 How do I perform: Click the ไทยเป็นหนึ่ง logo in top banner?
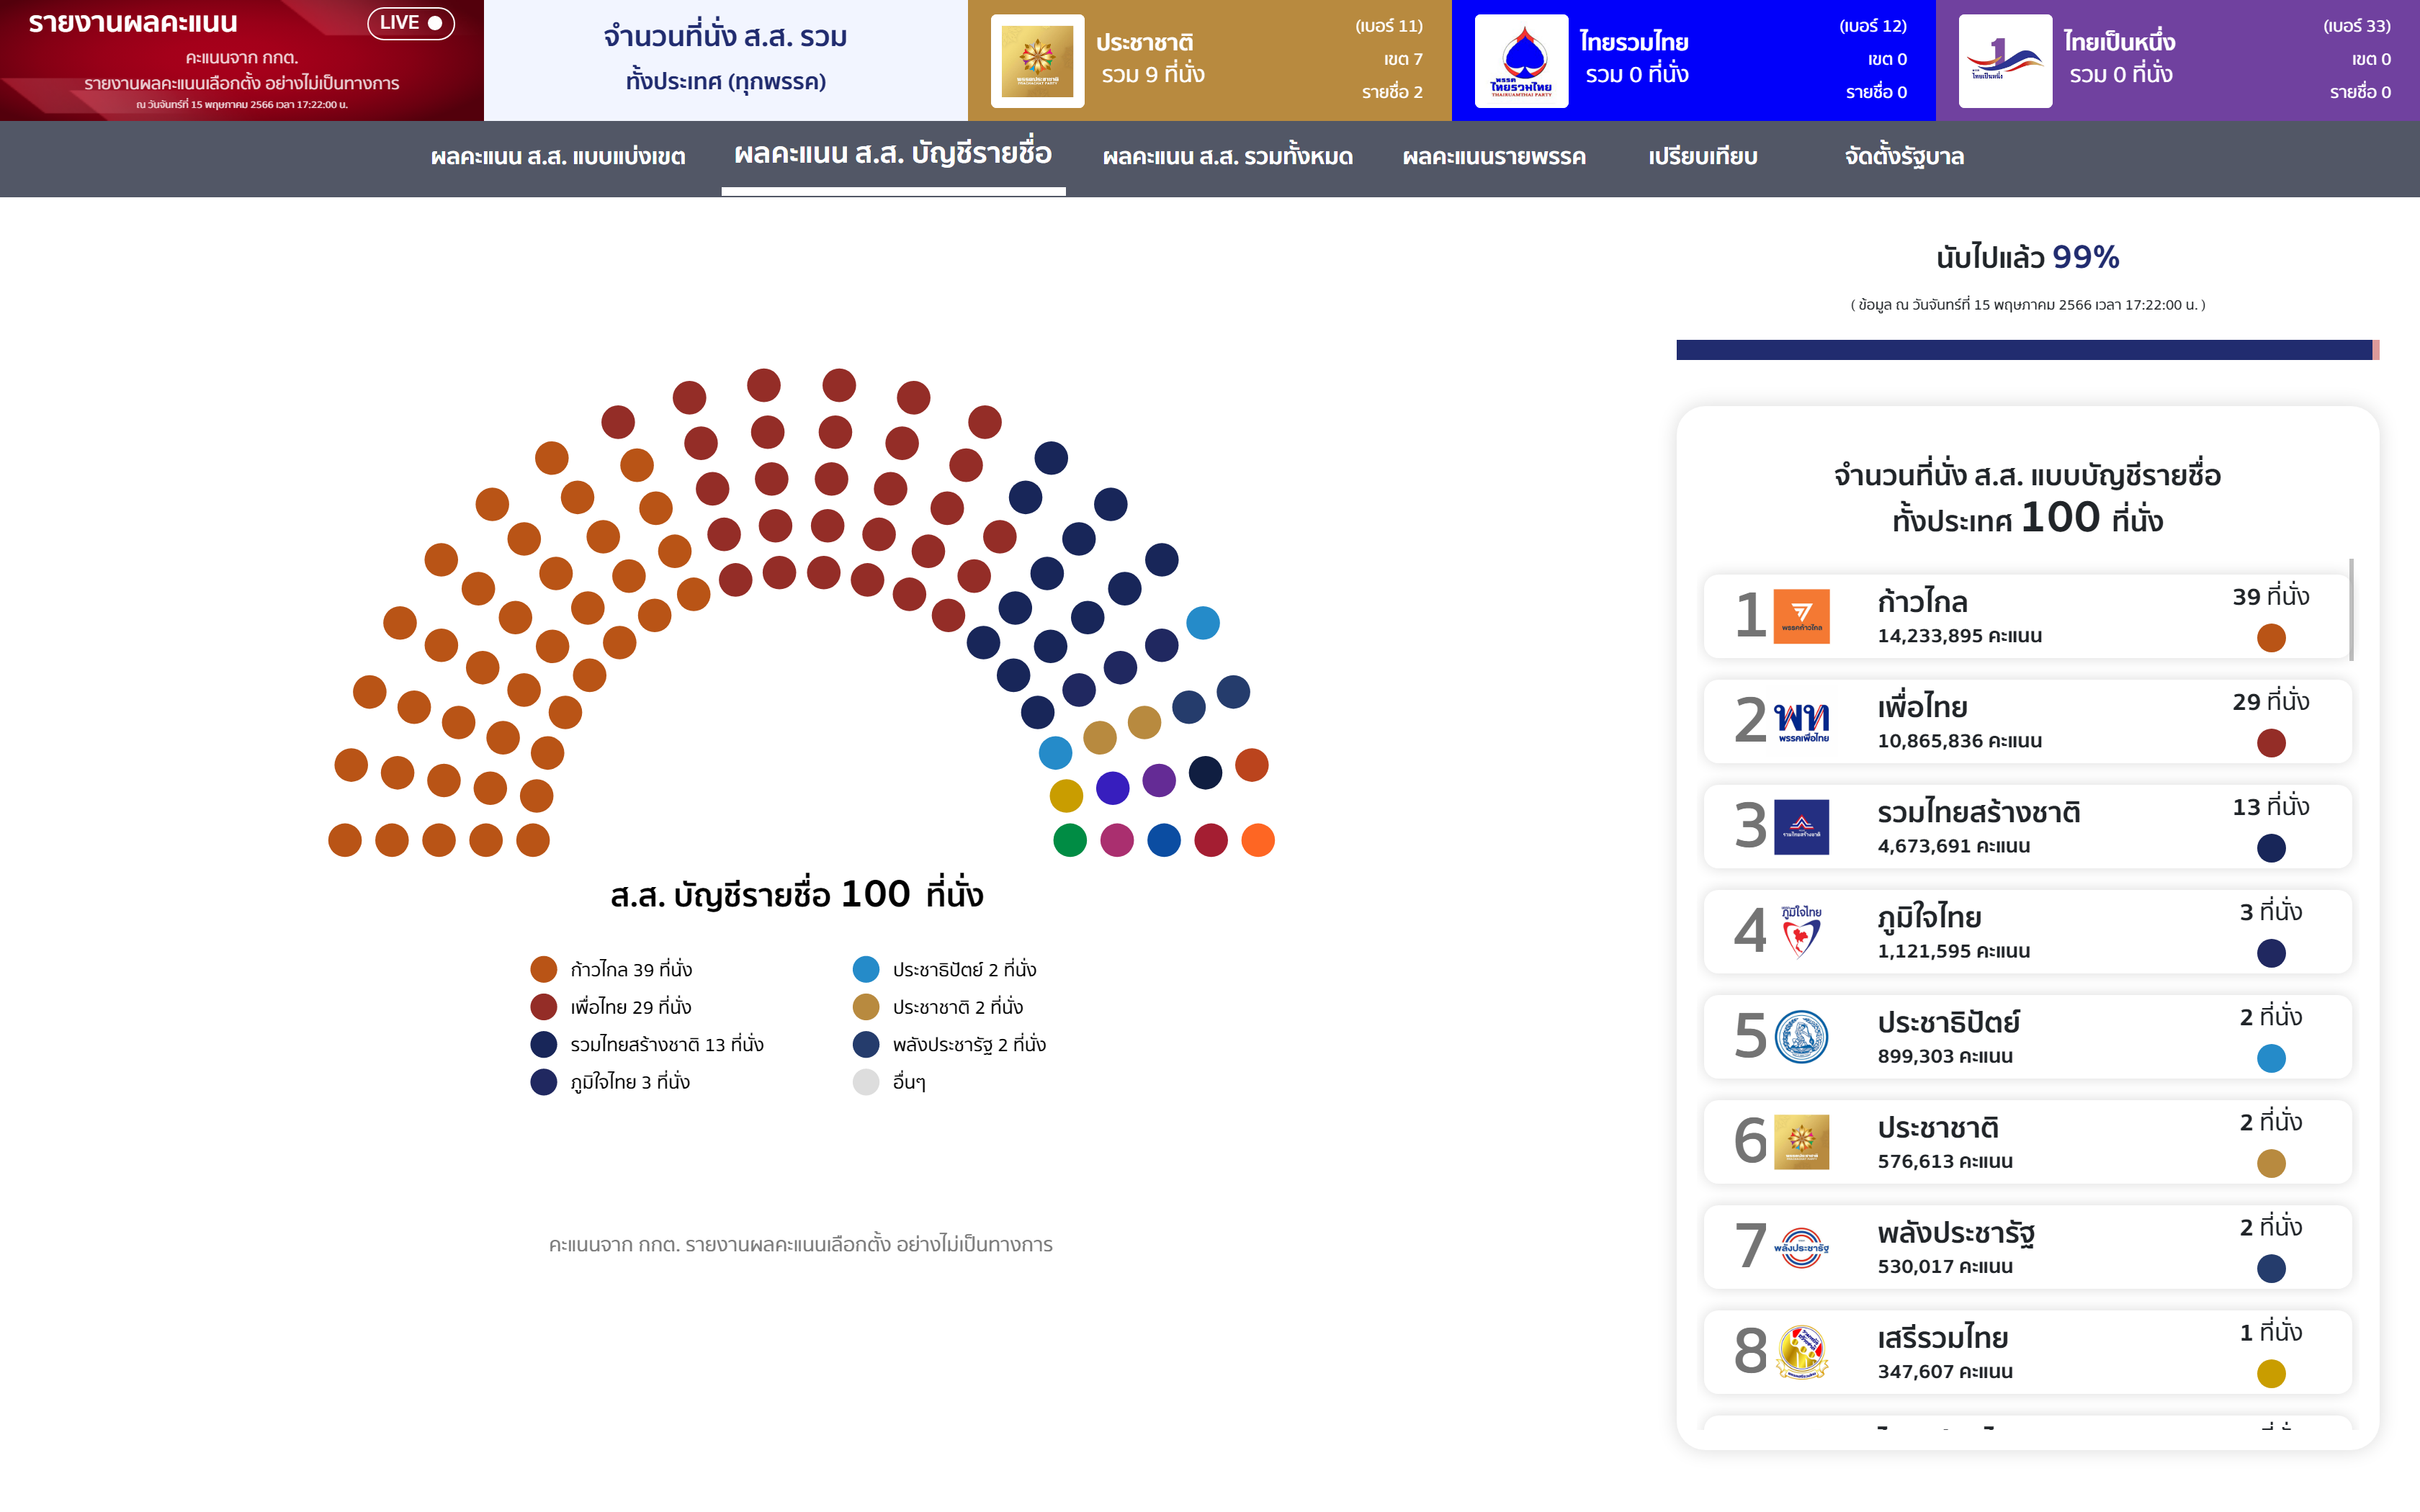point(2004,61)
